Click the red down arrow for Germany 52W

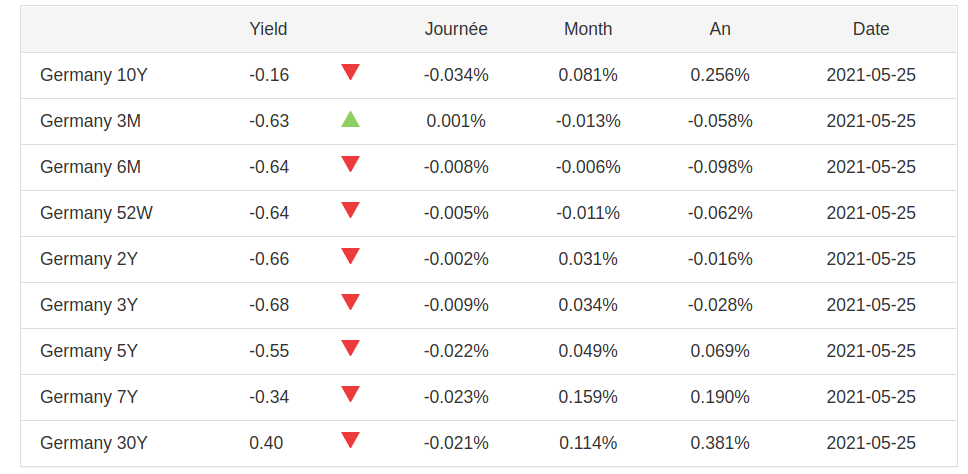[350, 210]
